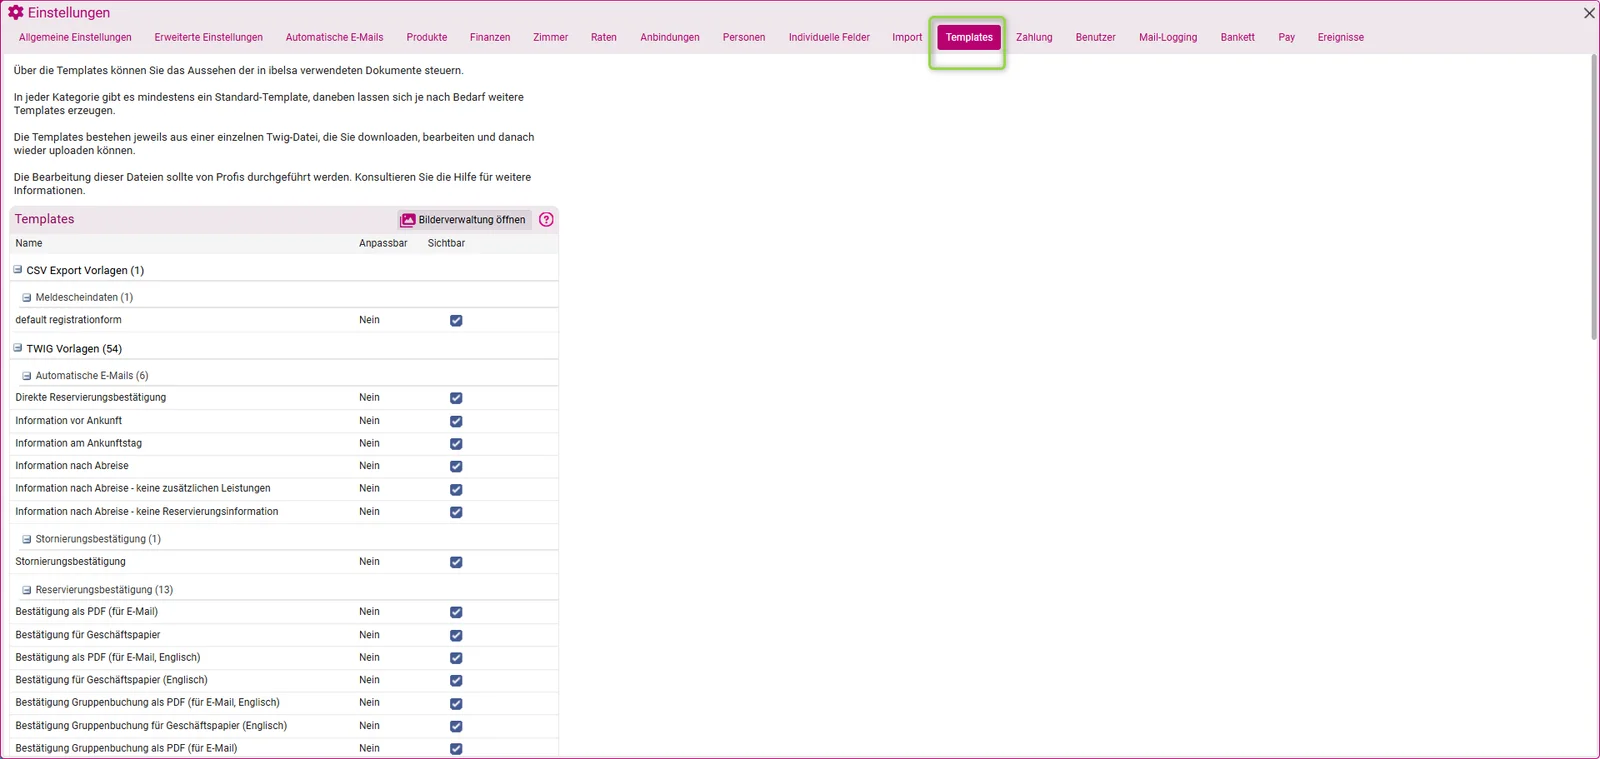Select the Finanzen tab
The height and width of the screenshot is (759, 1600).
[490, 38]
